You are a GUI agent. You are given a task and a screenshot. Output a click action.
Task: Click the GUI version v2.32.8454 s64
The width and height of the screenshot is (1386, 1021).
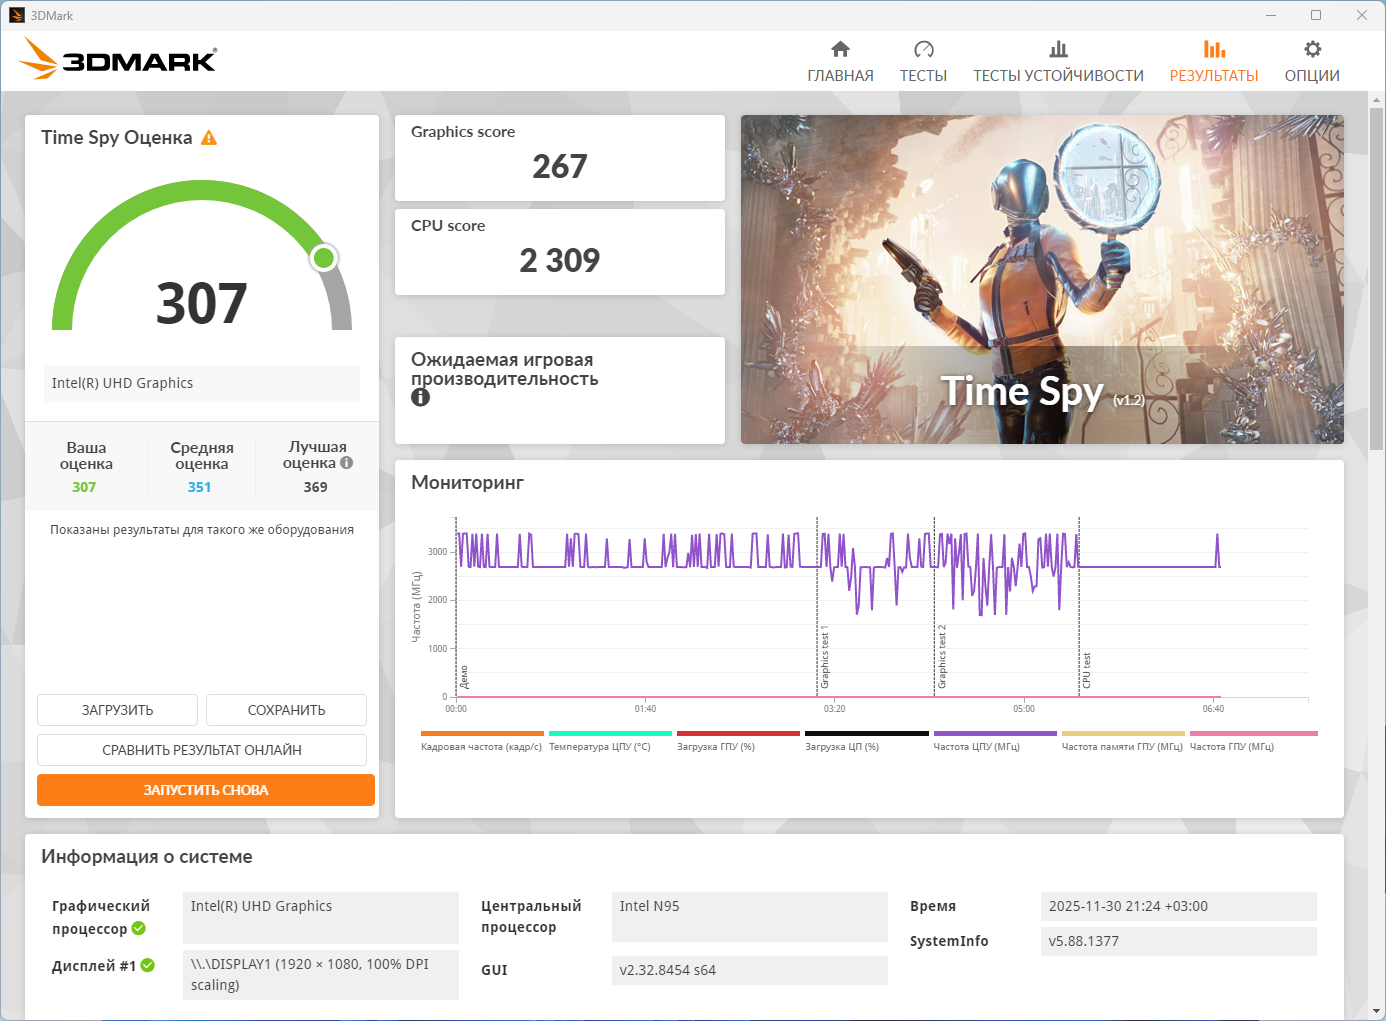click(x=749, y=970)
